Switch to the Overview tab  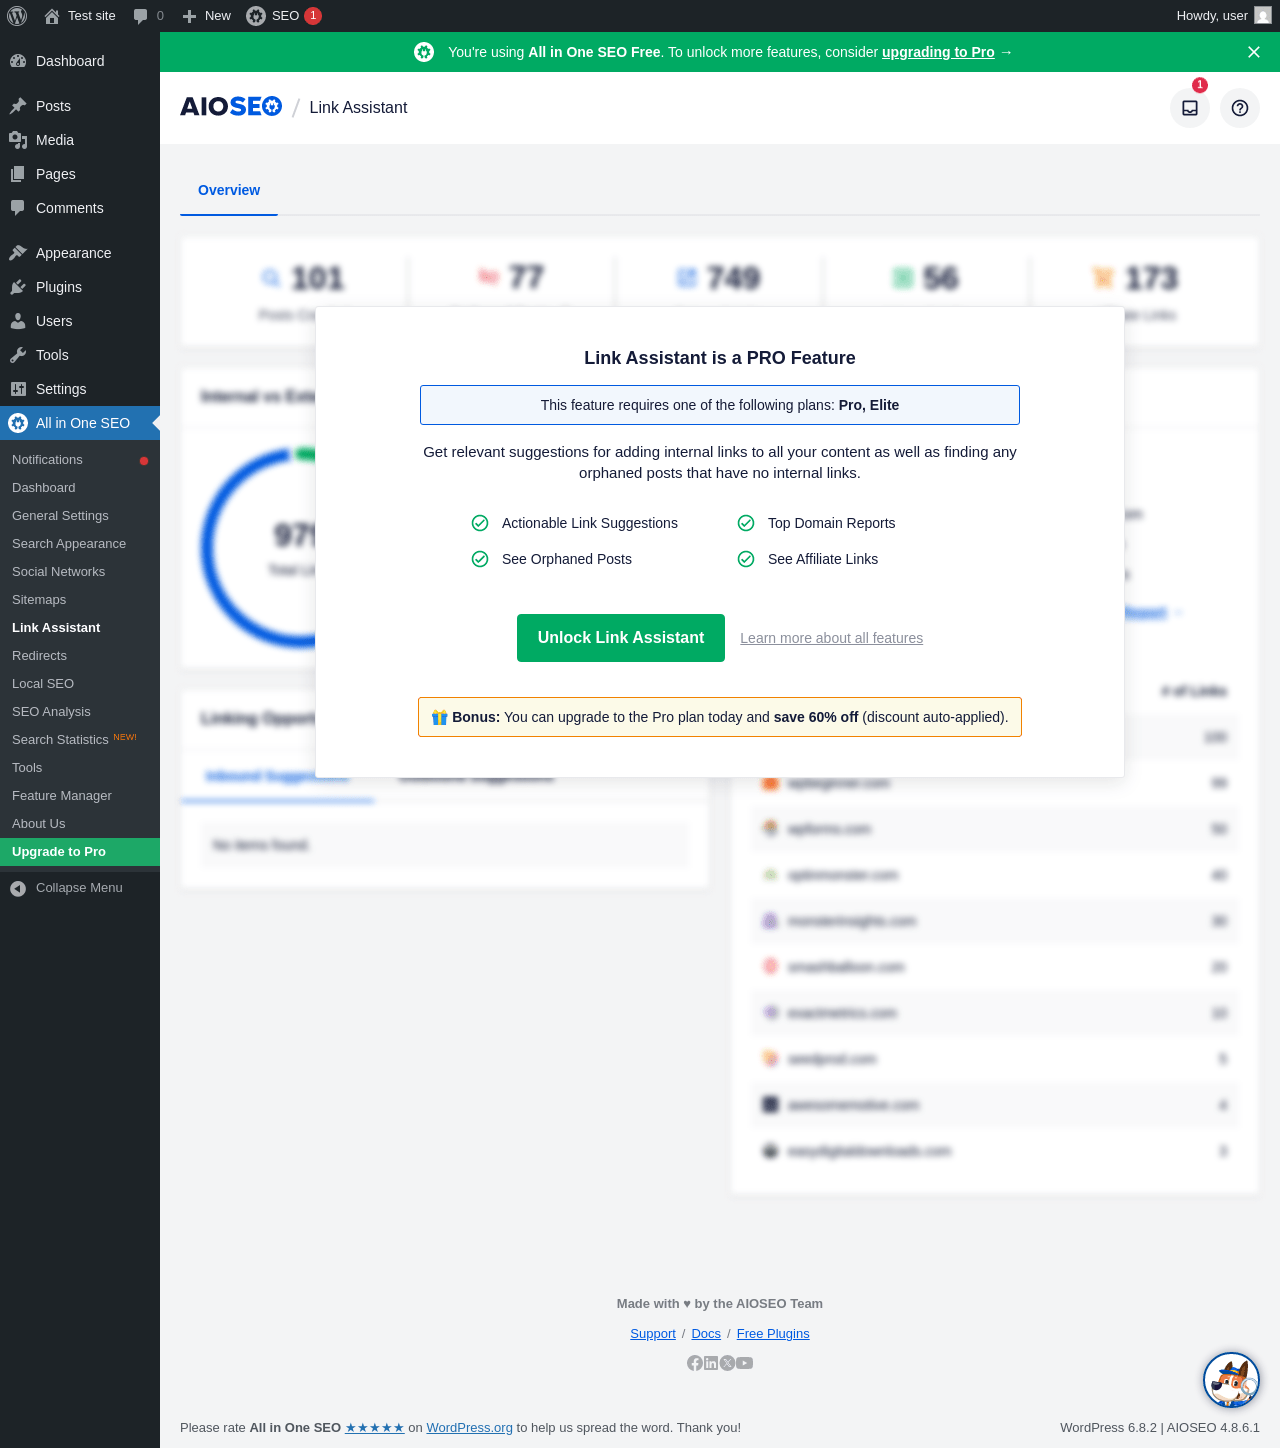click(229, 190)
